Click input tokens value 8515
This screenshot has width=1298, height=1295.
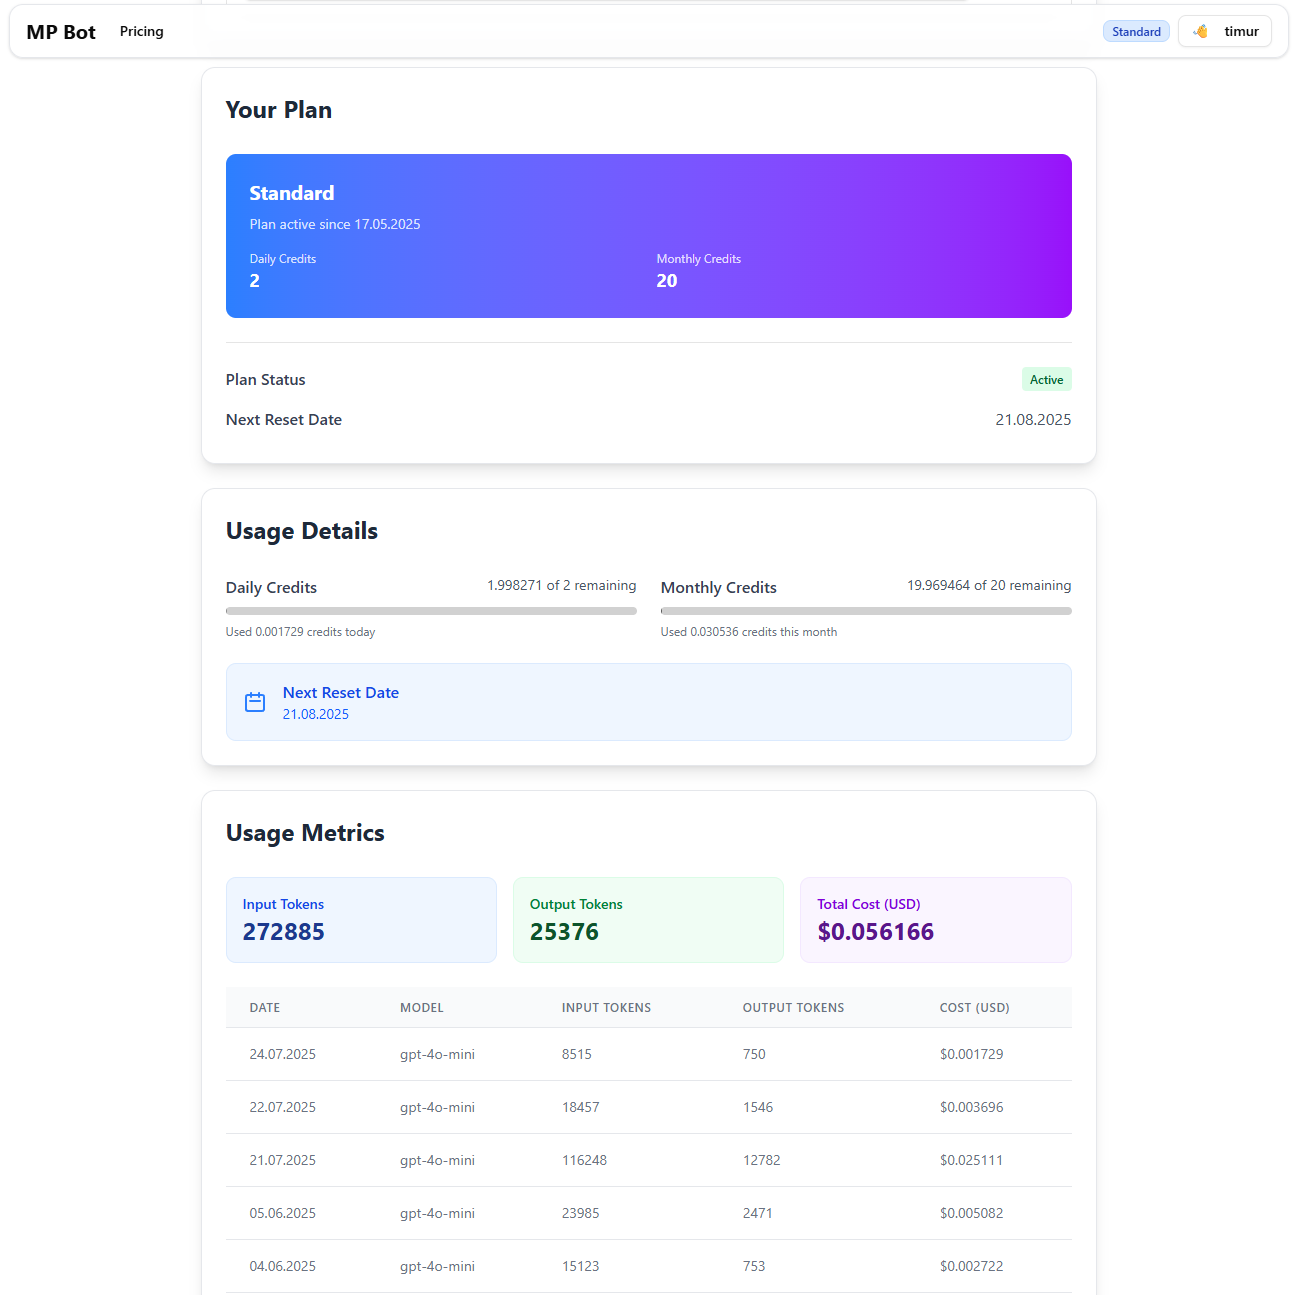click(x=577, y=1054)
